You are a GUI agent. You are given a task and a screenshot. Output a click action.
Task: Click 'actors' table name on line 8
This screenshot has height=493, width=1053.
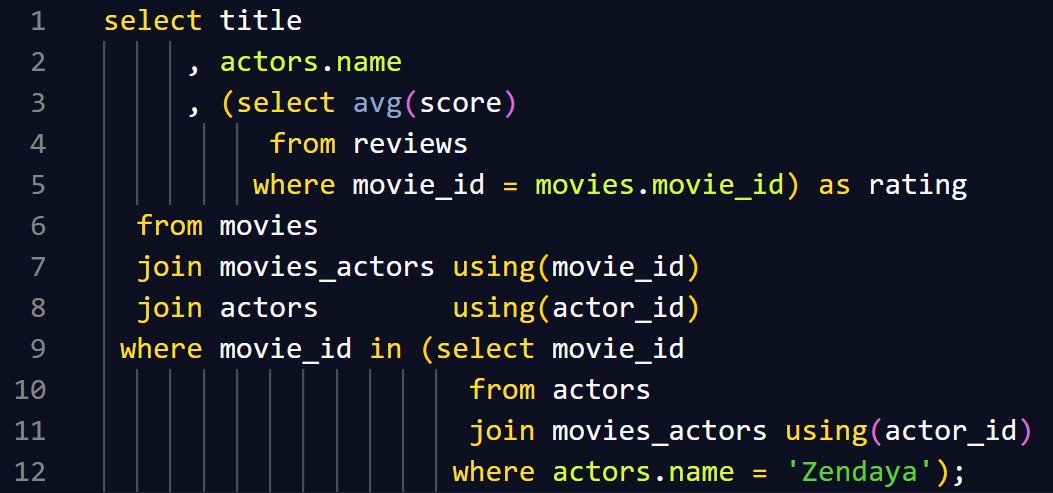click(269, 308)
